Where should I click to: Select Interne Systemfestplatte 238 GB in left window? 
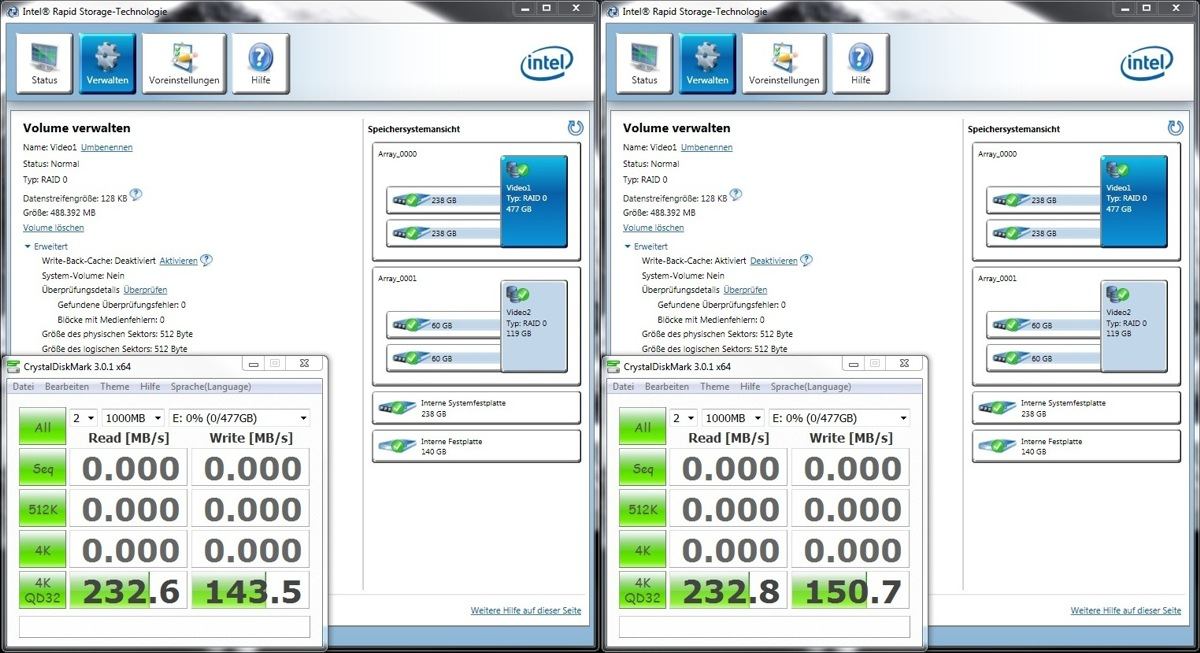pyautogui.click(x=476, y=408)
